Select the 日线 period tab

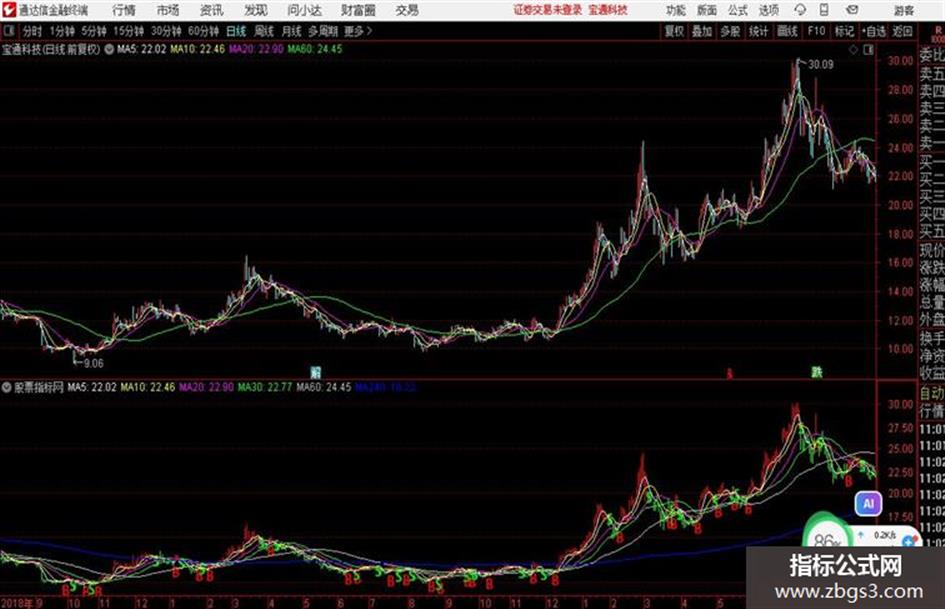[x=236, y=31]
